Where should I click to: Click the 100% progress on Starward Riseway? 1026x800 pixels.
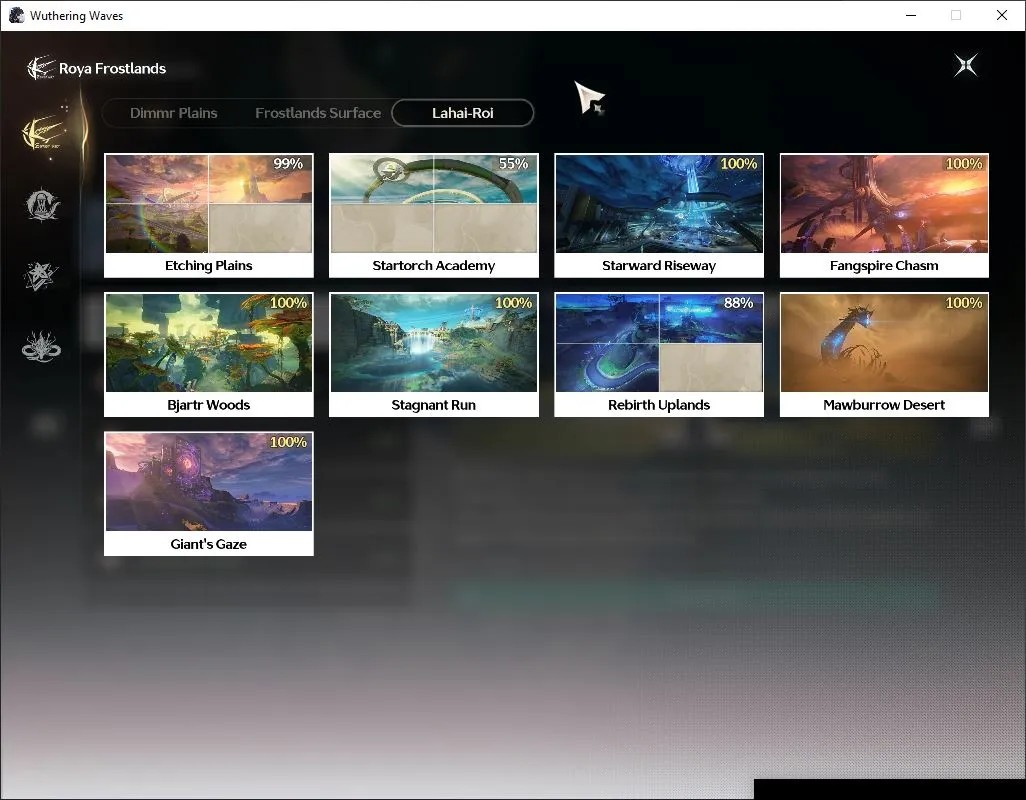[x=739, y=164]
